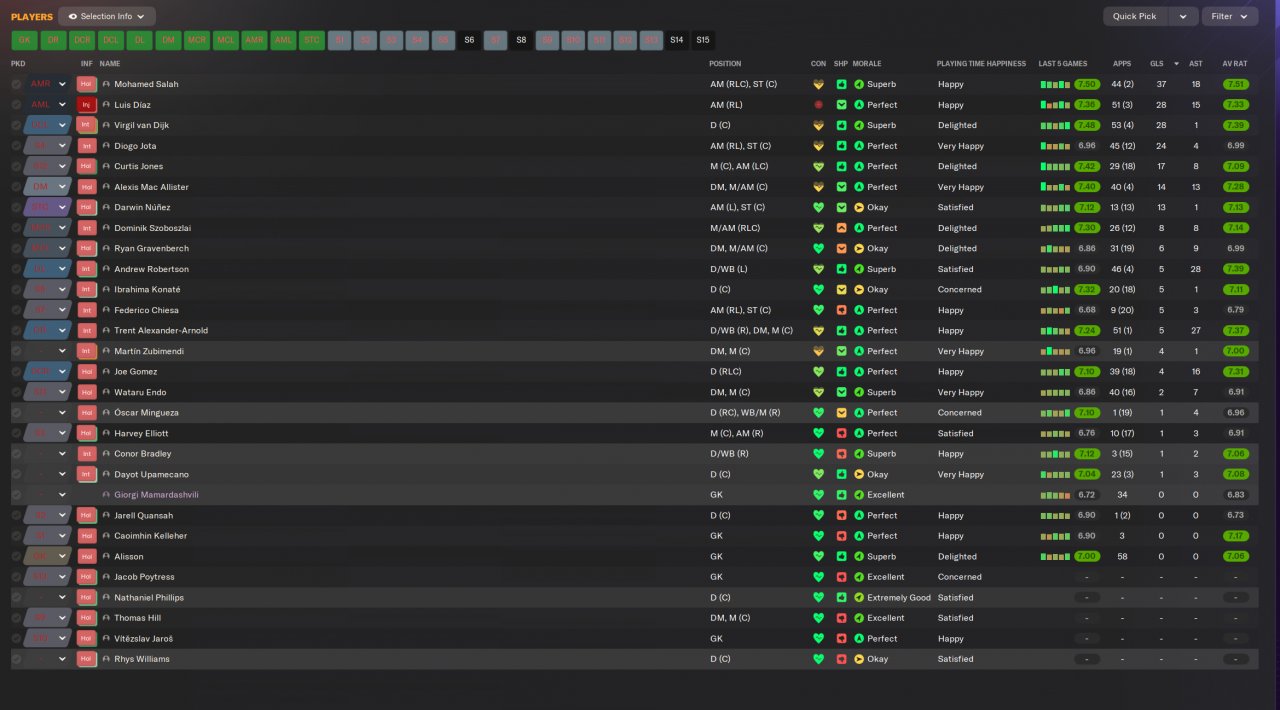The height and width of the screenshot is (710, 1280).
Task: Click Andrew Robertson's Superb morale icon
Action: pyautogui.click(x=859, y=269)
